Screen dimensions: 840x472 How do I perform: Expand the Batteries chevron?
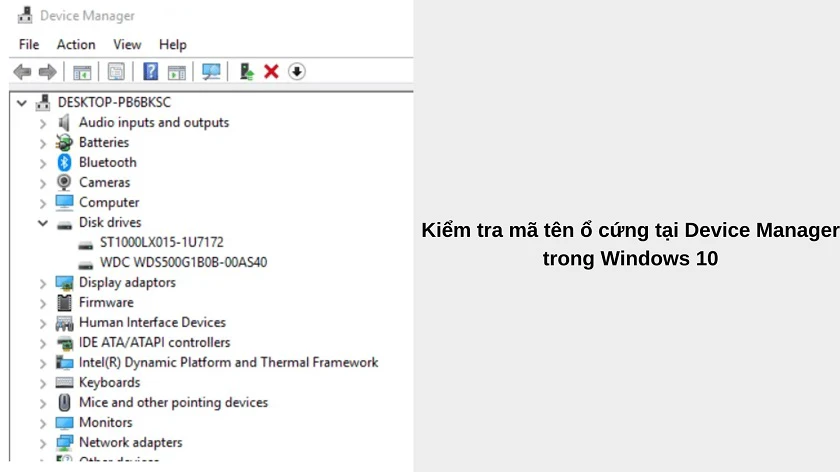pyautogui.click(x=43, y=144)
